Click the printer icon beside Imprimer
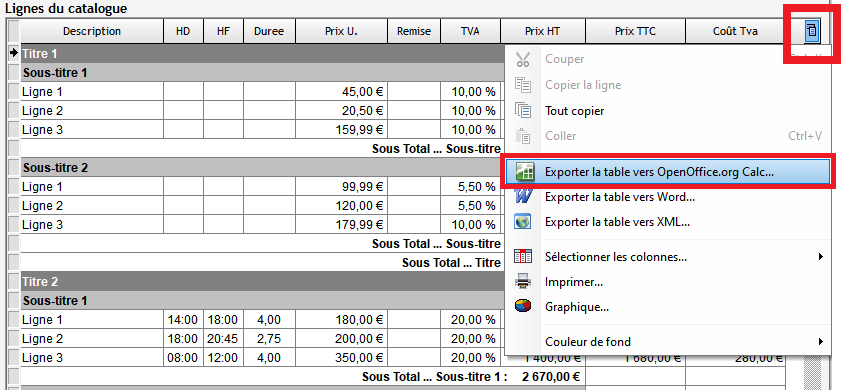The image size is (851, 390). [x=523, y=282]
